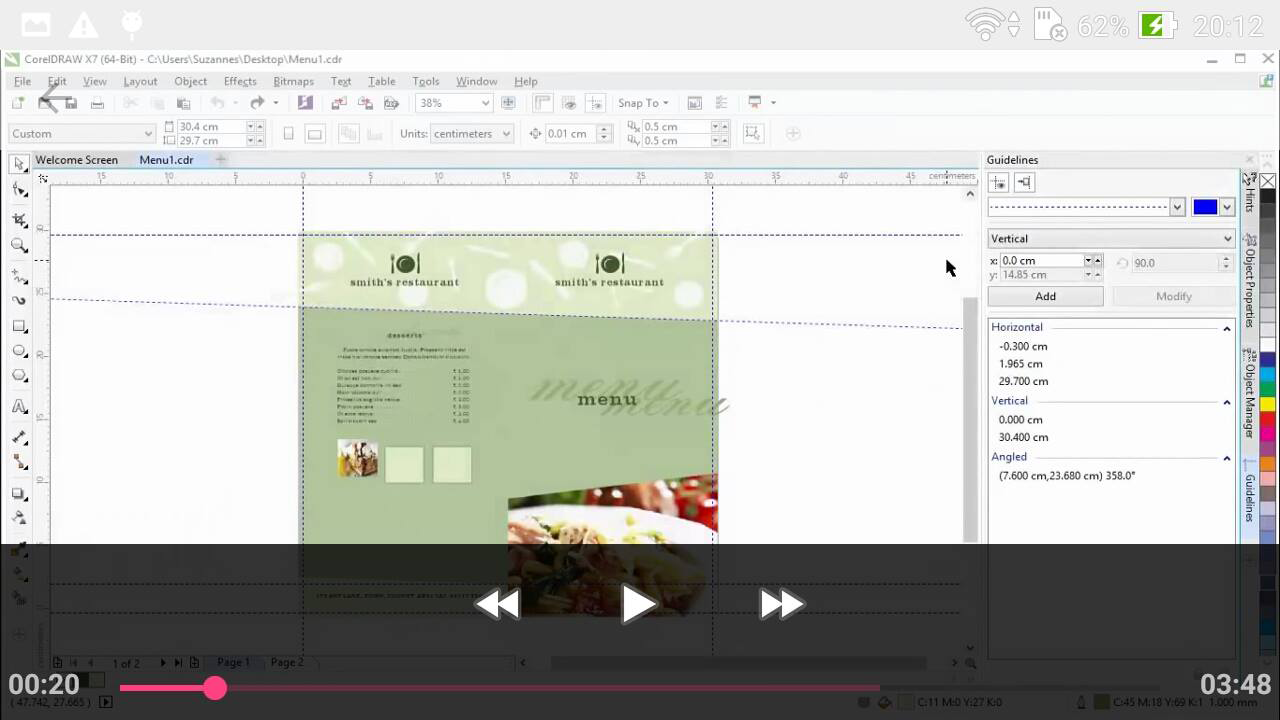The height and width of the screenshot is (720, 1280).
Task: Activate the Zoom magnifier tool
Action: (x=19, y=246)
